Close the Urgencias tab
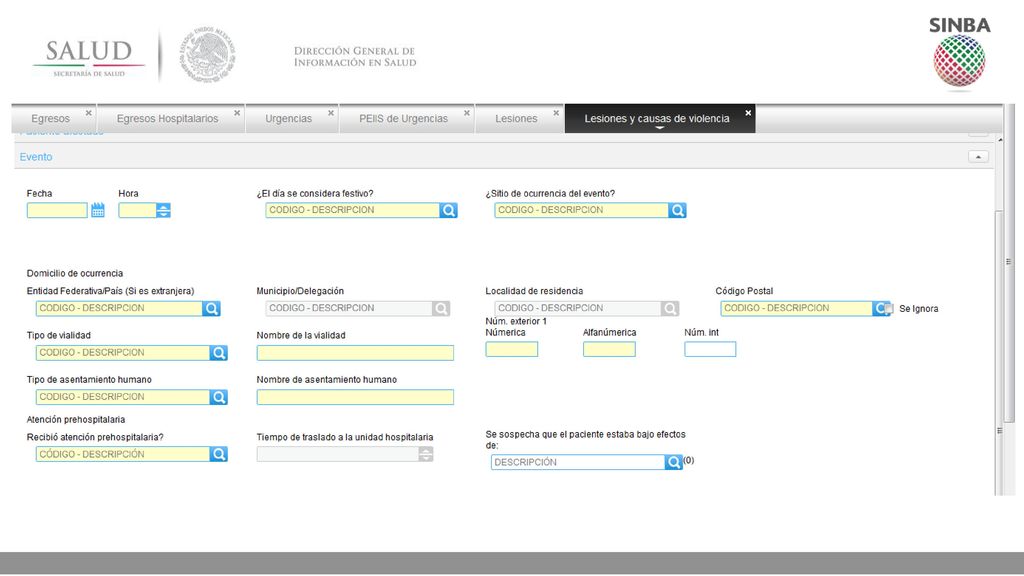 pos(331,113)
